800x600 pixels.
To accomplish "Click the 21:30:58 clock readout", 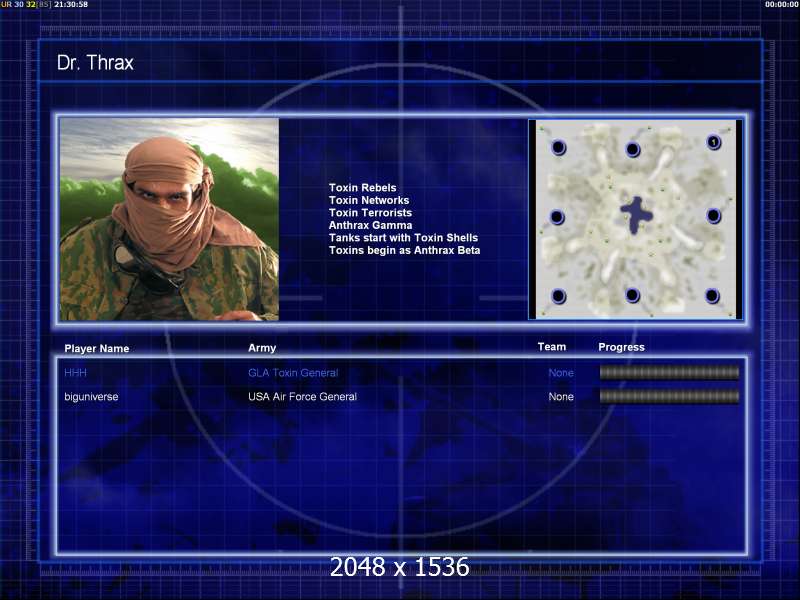I will coord(71,4).
